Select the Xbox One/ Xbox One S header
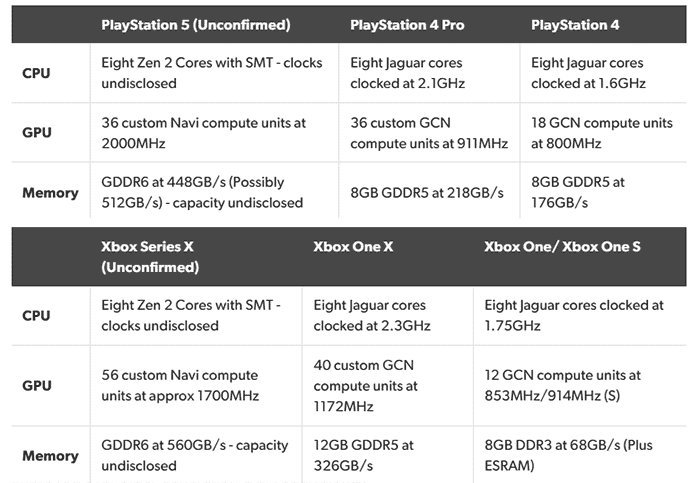Screen dimensions: 700x483 click(562, 246)
